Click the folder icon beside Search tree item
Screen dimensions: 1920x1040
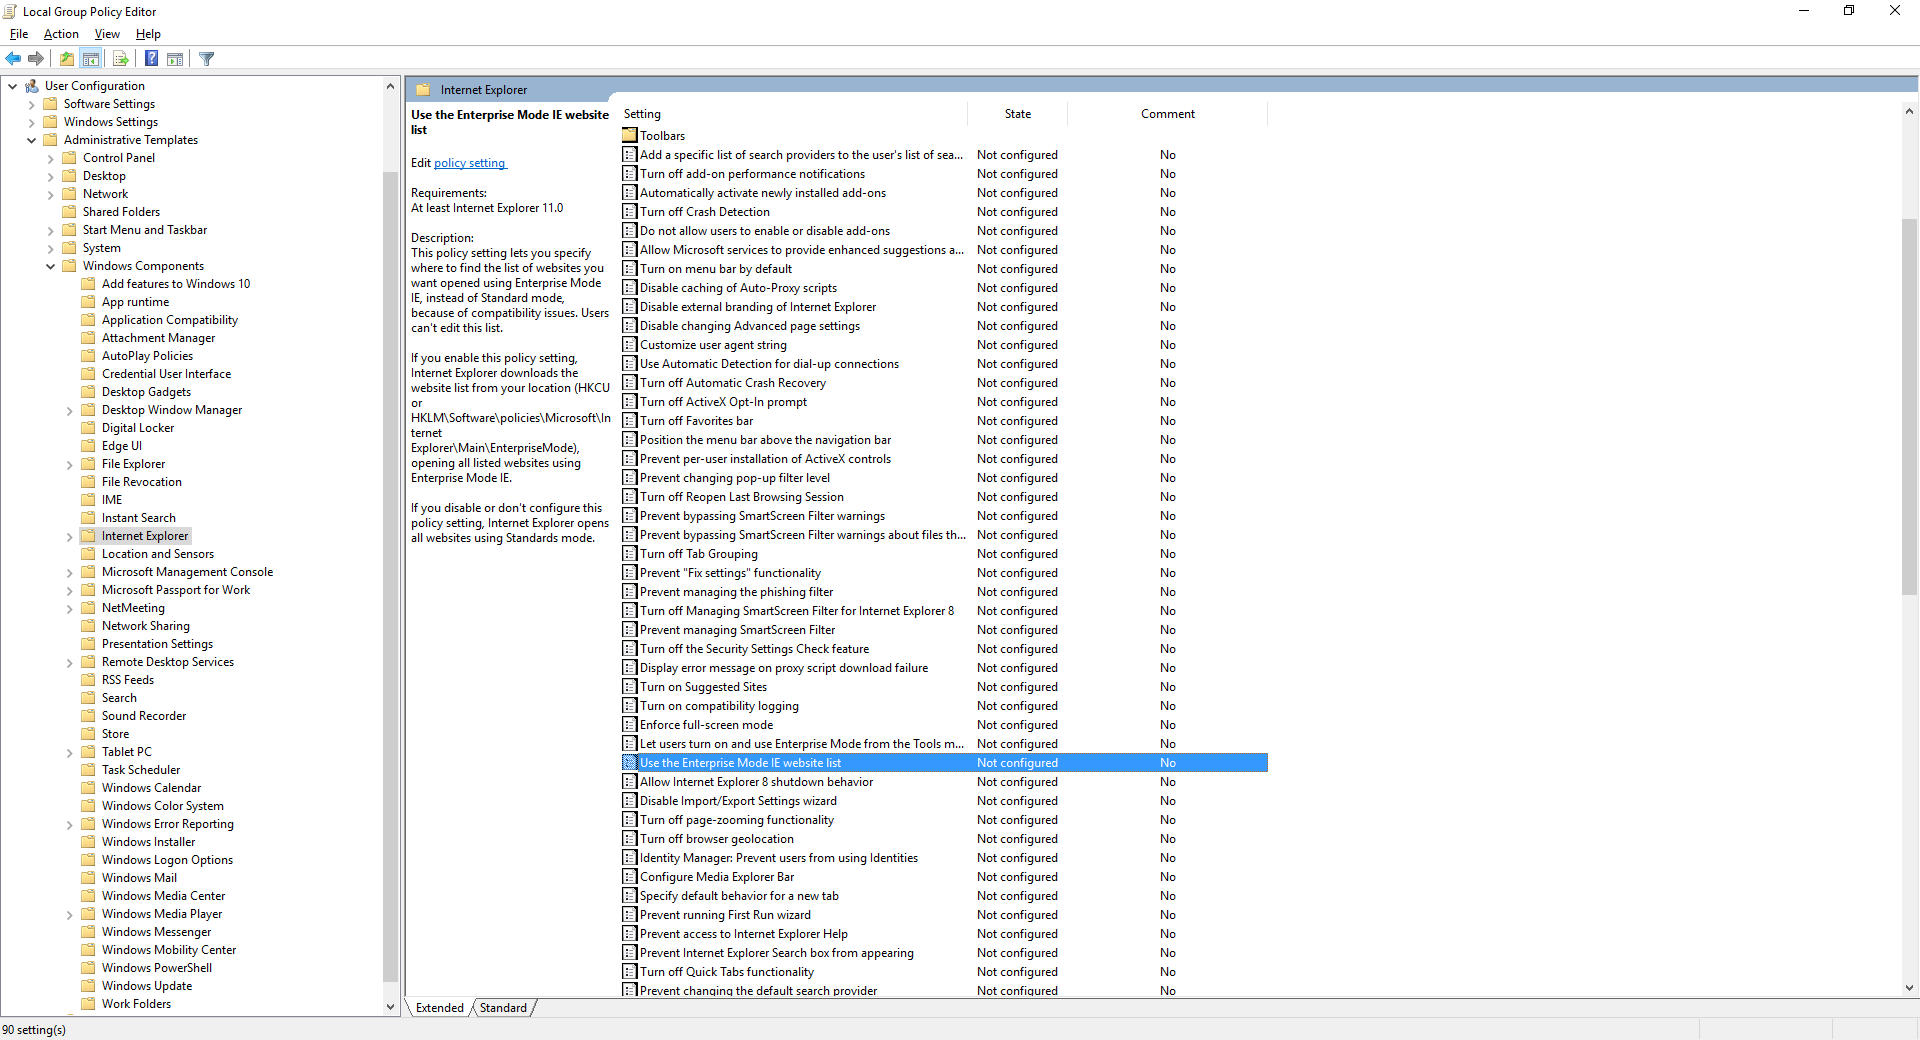coord(89,698)
